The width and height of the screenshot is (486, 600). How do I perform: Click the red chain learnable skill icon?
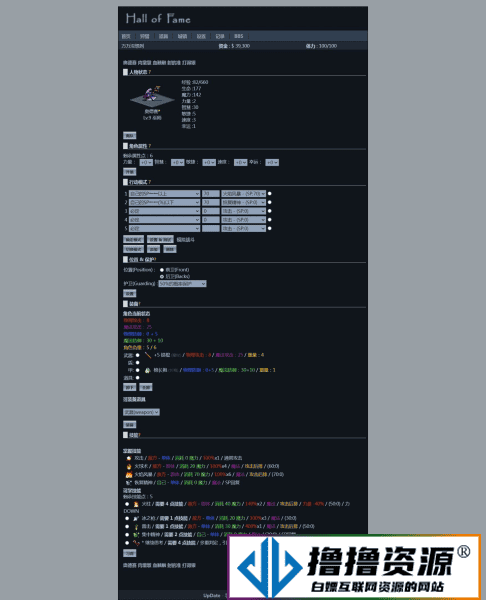[x=136, y=543]
